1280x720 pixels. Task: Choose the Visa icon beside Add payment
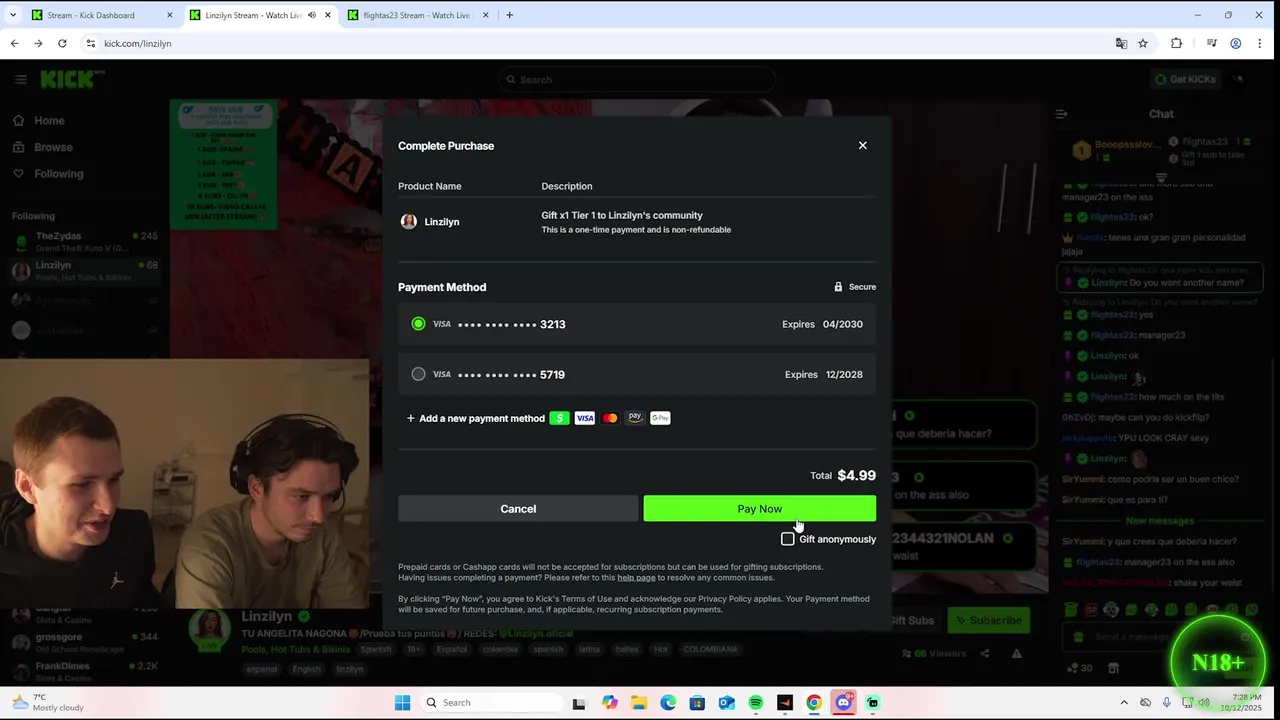click(585, 418)
